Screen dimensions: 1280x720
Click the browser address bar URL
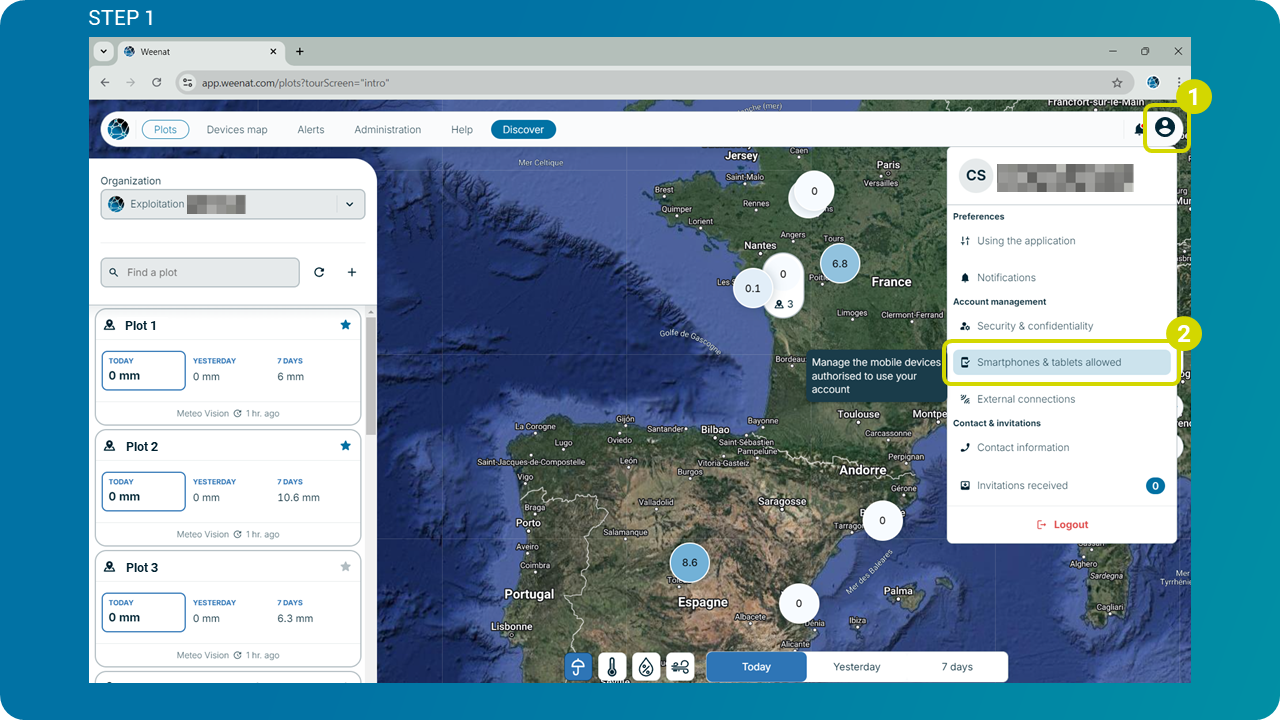click(x=296, y=83)
